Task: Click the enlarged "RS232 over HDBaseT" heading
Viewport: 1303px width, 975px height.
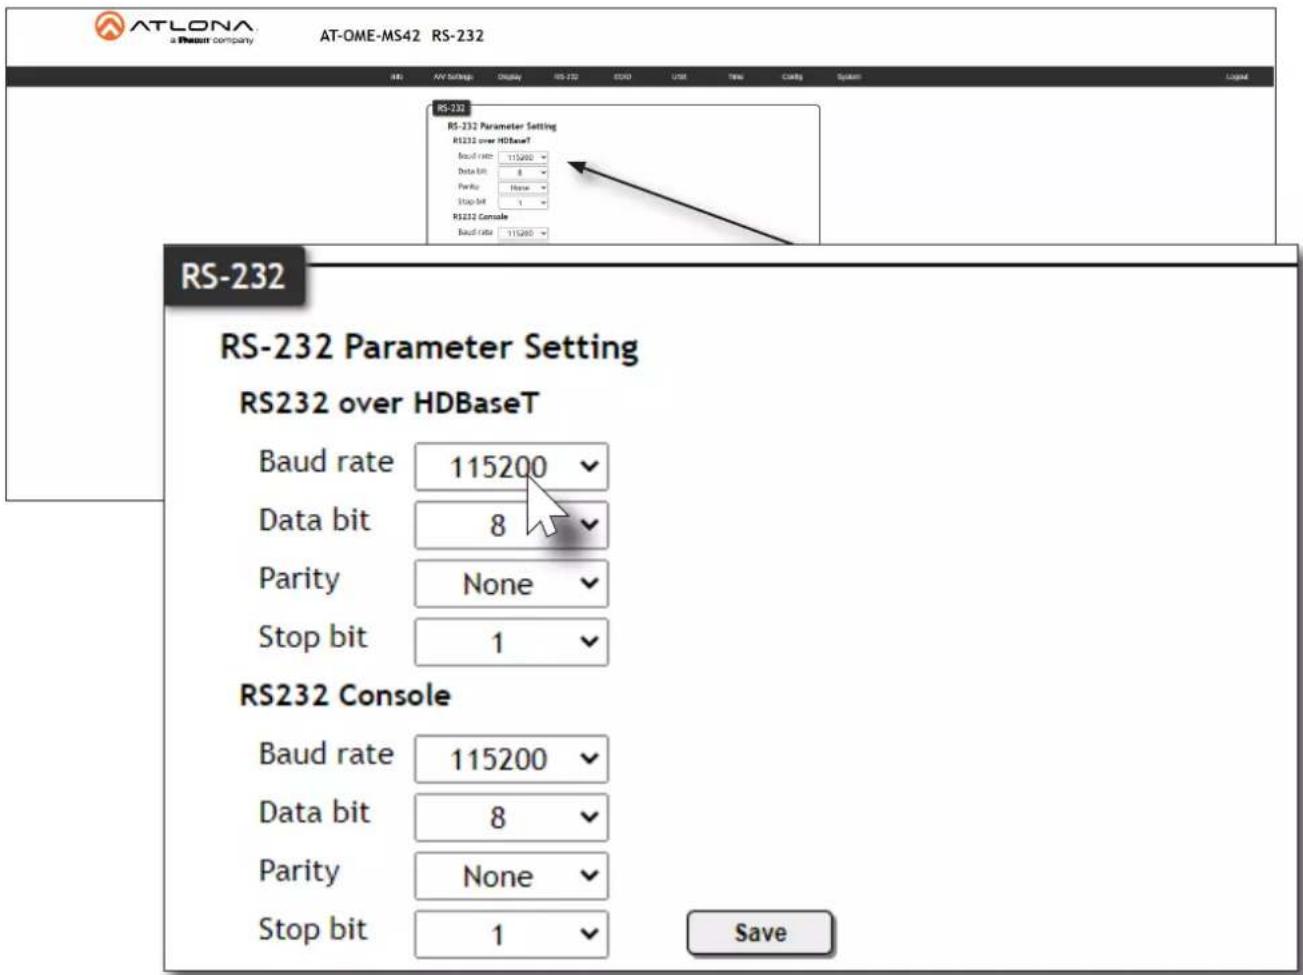Action: coord(389,404)
